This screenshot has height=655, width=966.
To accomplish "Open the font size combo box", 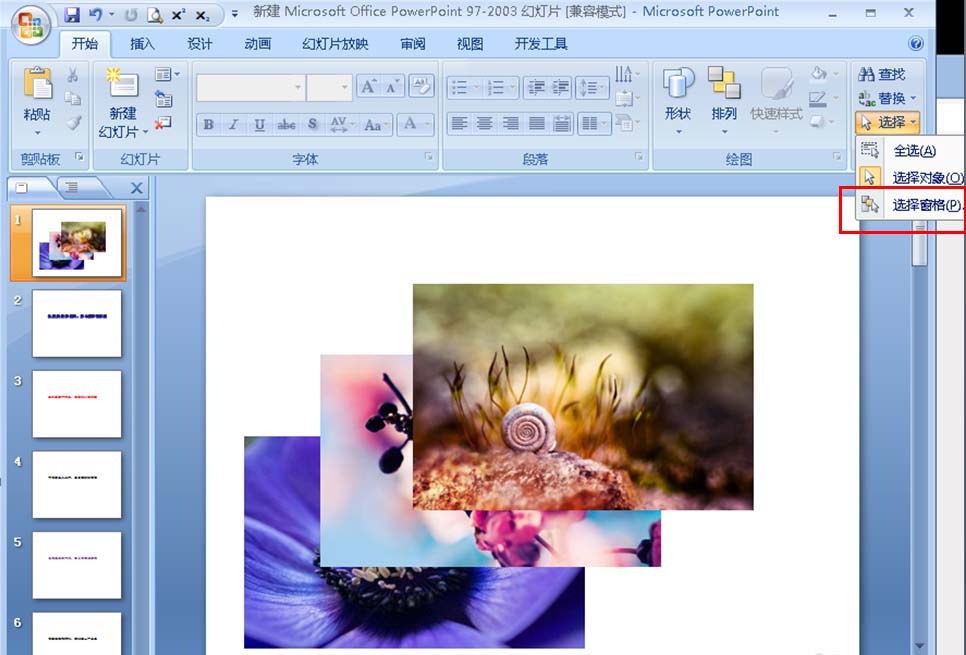I will [x=330, y=87].
